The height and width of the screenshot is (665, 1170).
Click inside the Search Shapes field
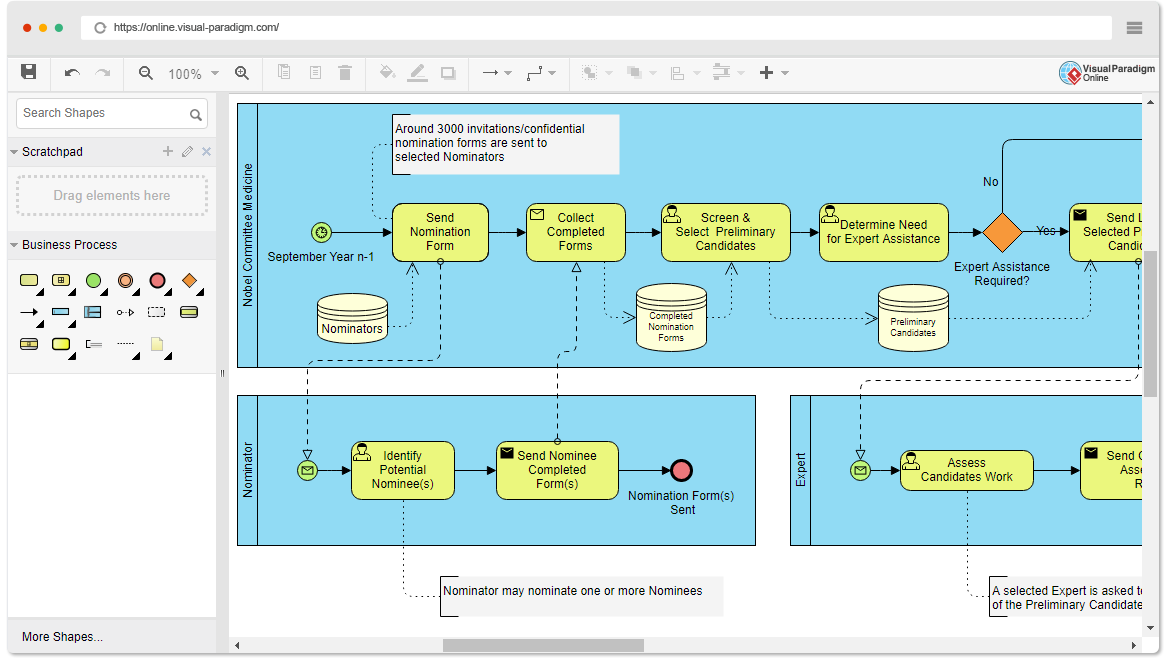pyautogui.click(x=100, y=113)
